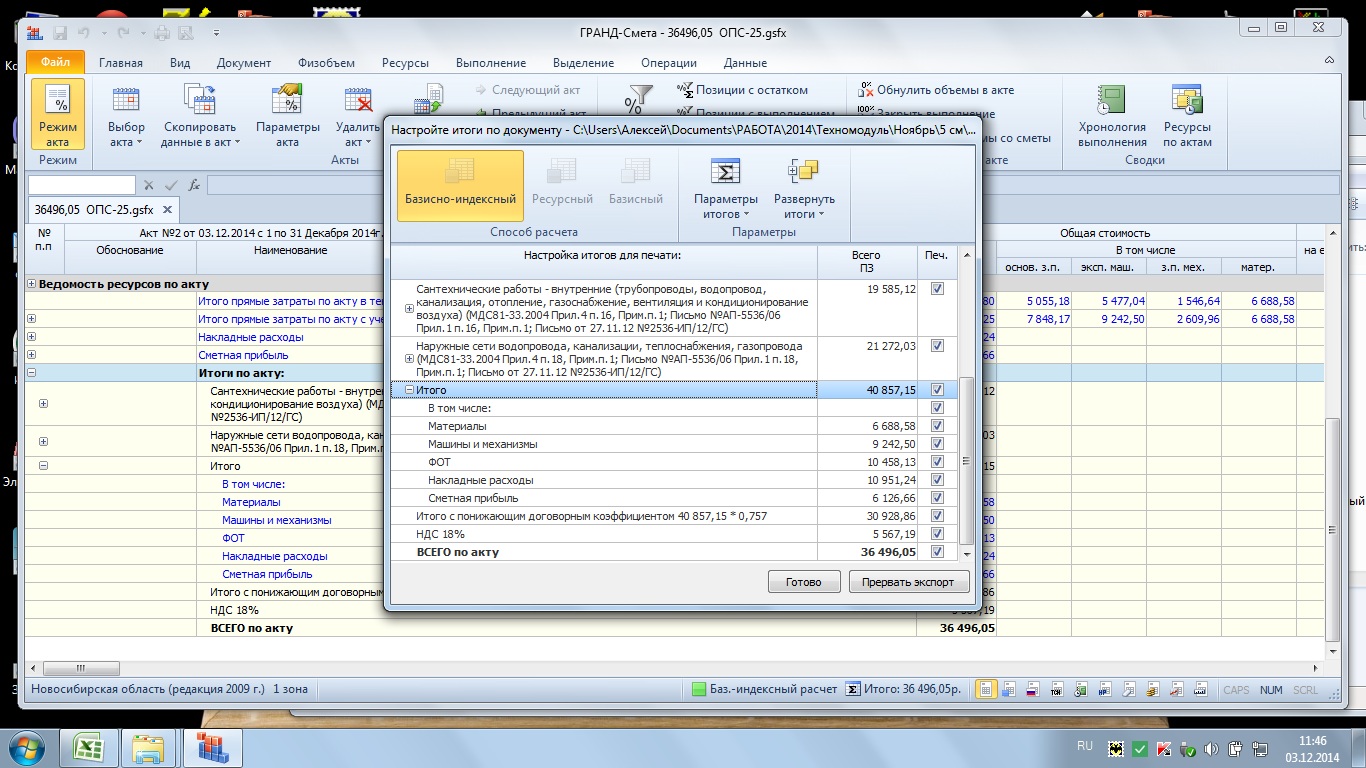Switch to the Ресурсы ribbon tab
The height and width of the screenshot is (768, 1366).
coord(405,63)
